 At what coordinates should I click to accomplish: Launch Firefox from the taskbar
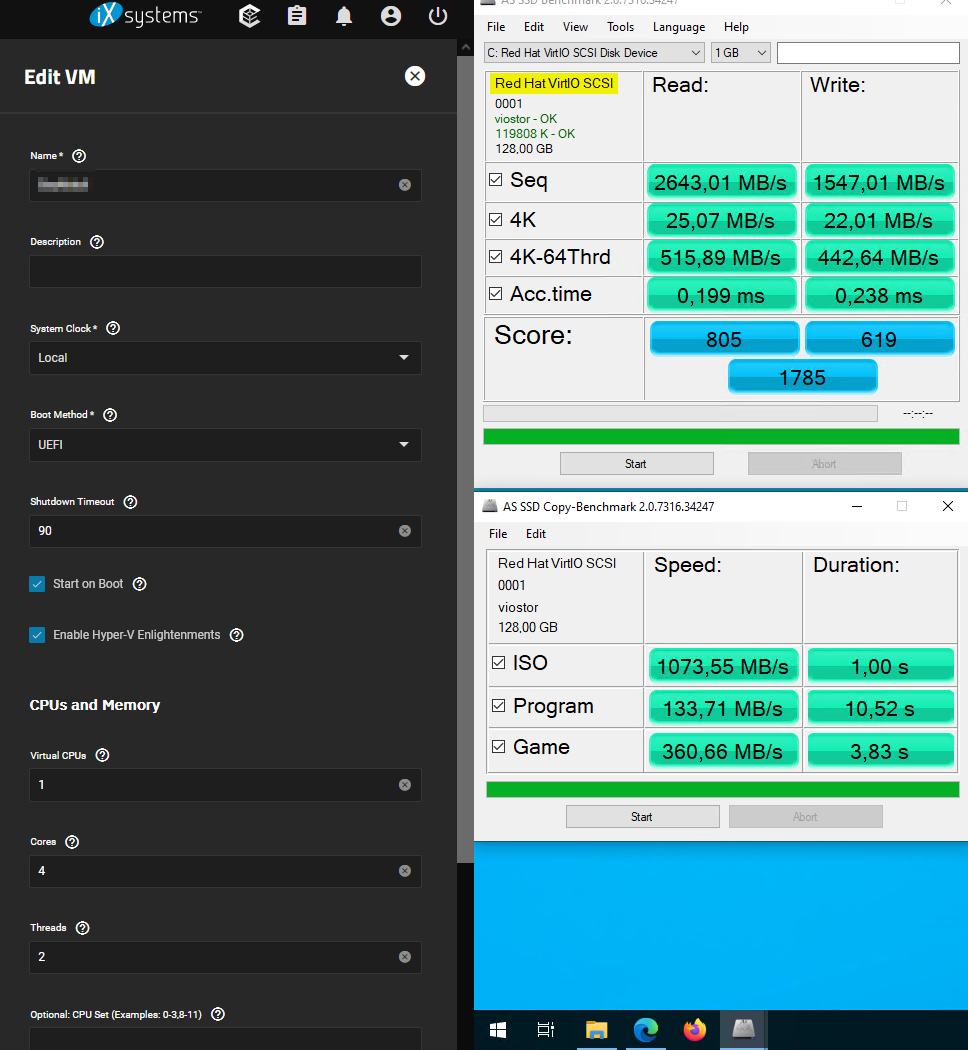[694, 1029]
